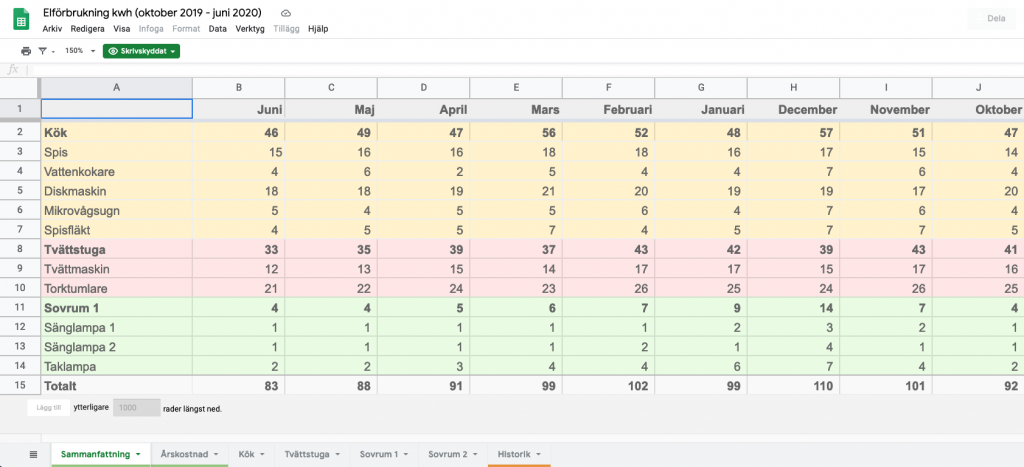The image size is (1024, 467).
Task: Click the Dela share button
Action: (x=991, y=18)
